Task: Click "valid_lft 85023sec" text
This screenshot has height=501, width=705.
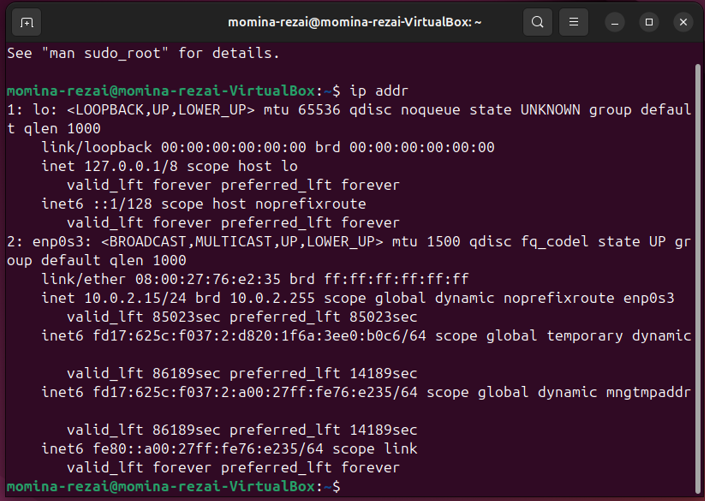Action: (143, 317)
